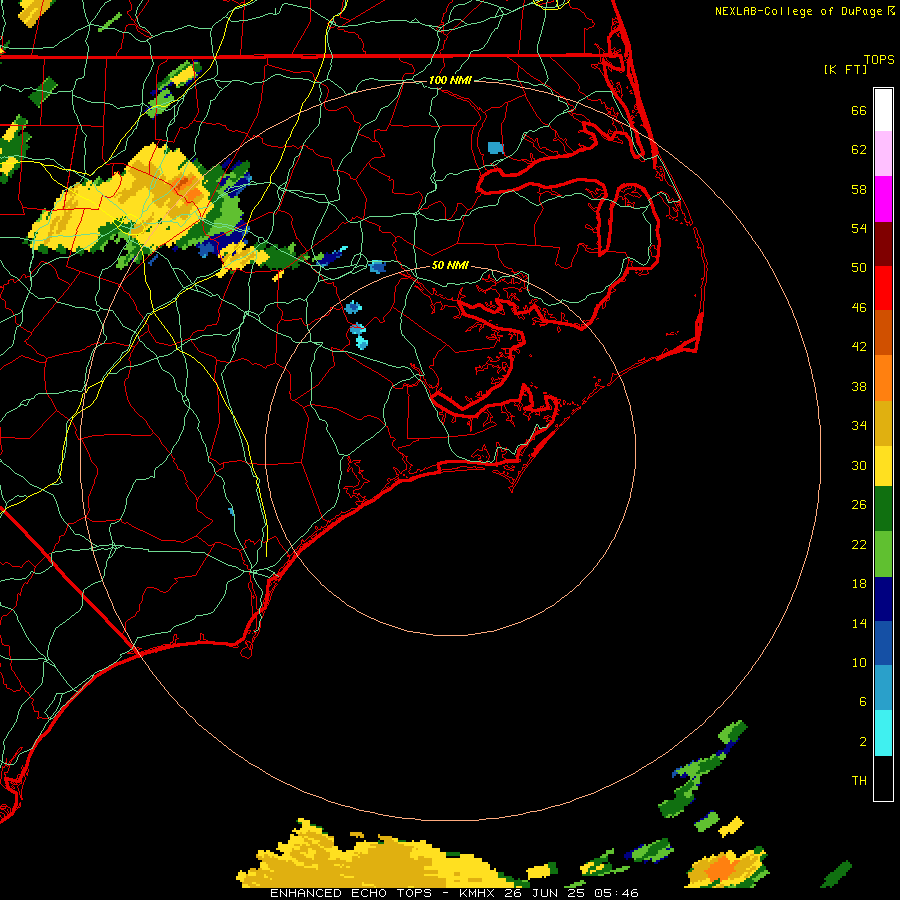The width and height of the screenshot is (900, 900).
Task: Click the light pink legend swatch
Action: click(883, 153)
